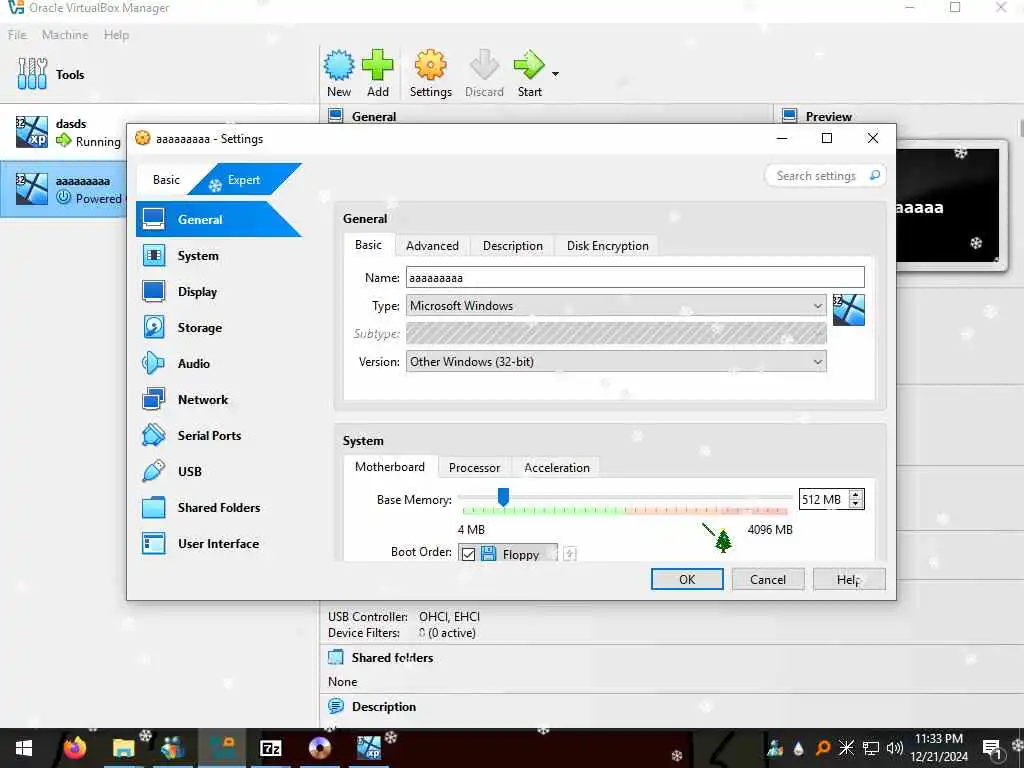The width and height of the screenshot is (1024, 768).
Task: Open the notification center icon
Action: tap(991, 748)
